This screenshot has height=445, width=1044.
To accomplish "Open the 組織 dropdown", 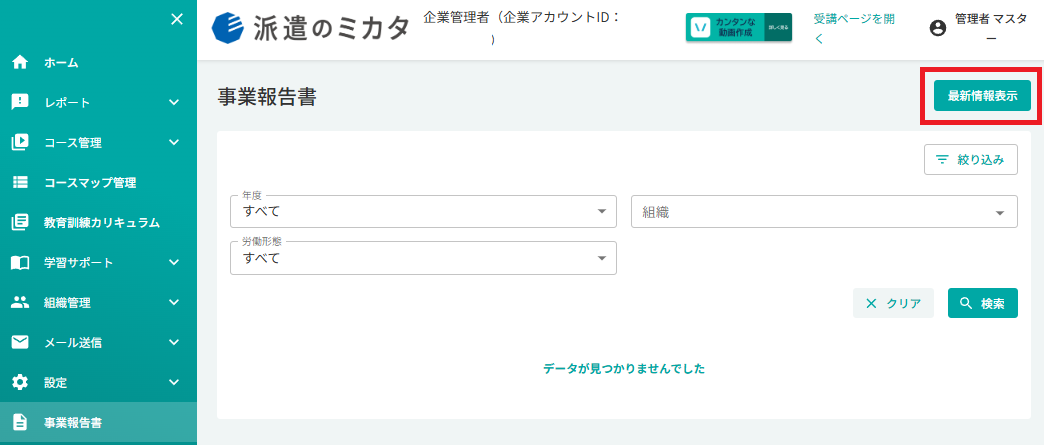I will (824, 212).
